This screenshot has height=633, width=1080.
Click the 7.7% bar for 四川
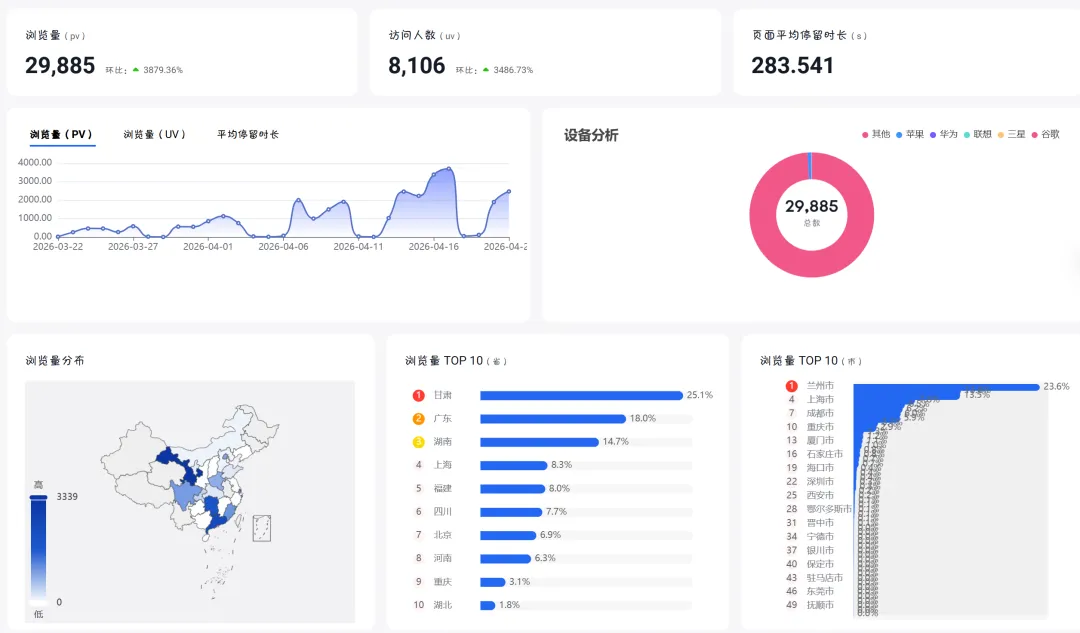511,512
